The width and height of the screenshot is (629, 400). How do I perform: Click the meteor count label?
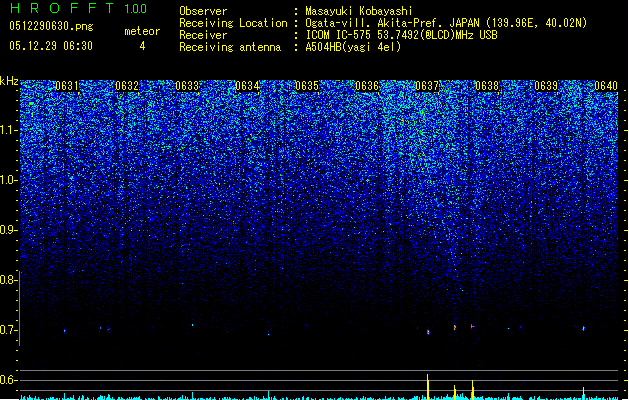(x=142, y=31)
